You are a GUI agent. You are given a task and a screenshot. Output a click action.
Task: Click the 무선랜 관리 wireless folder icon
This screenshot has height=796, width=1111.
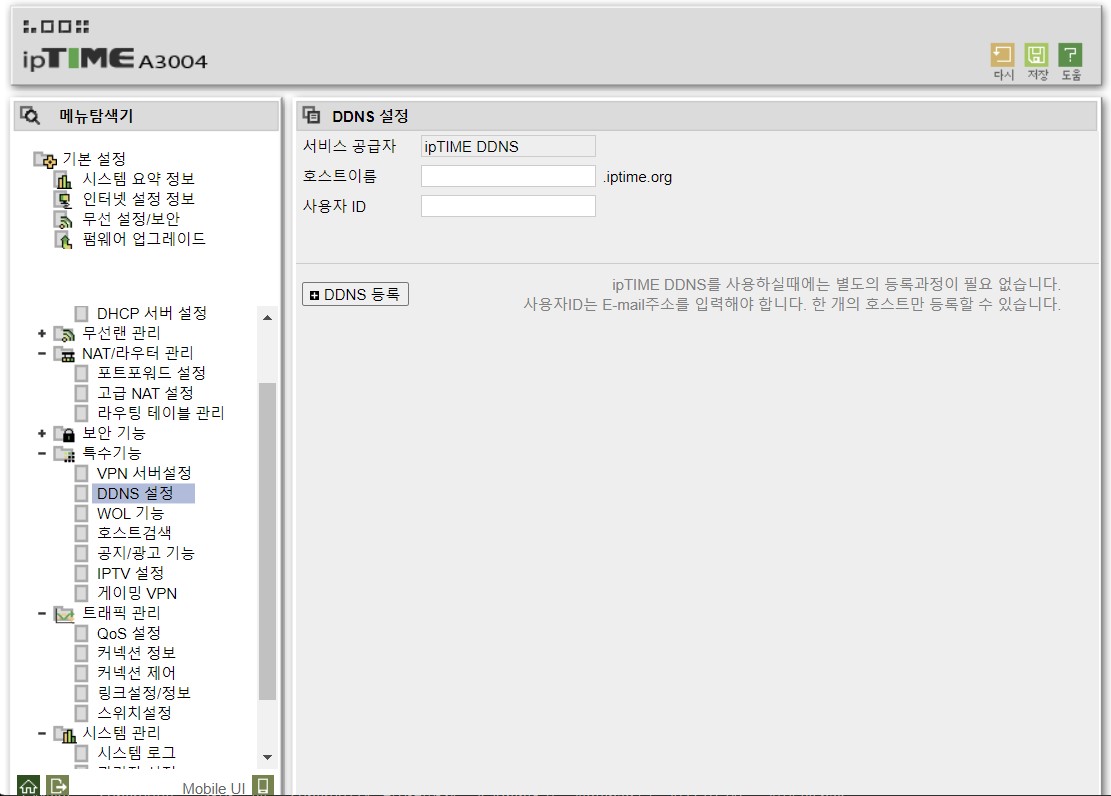tap(64, 334)
